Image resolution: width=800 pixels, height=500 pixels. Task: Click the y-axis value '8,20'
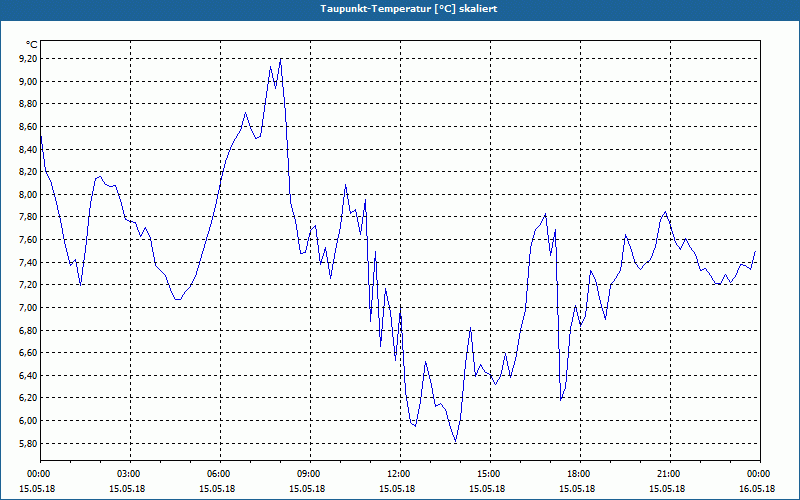[28, 171]
